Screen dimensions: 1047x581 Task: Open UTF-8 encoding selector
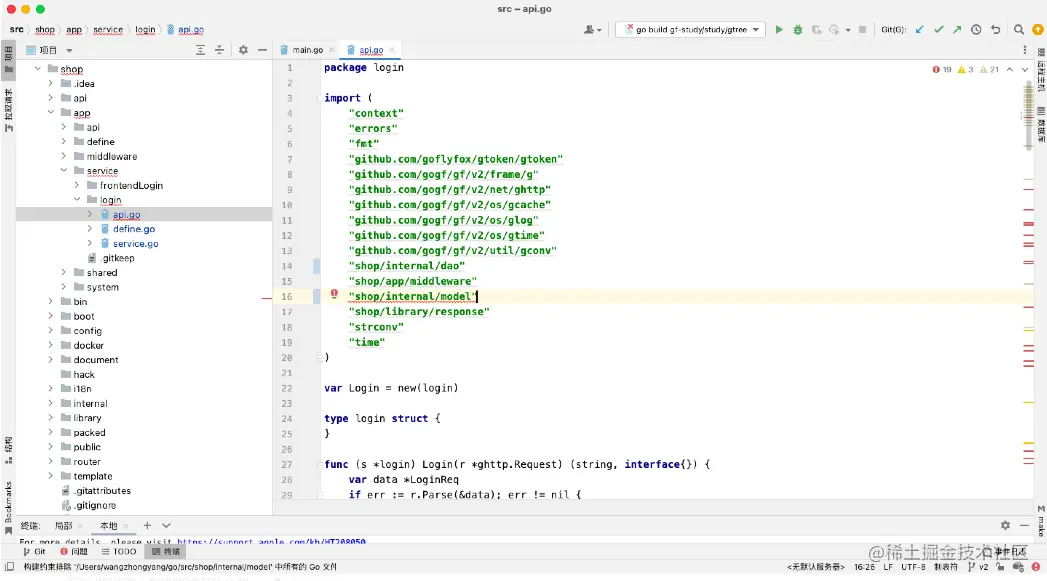(x=913, y=566)
